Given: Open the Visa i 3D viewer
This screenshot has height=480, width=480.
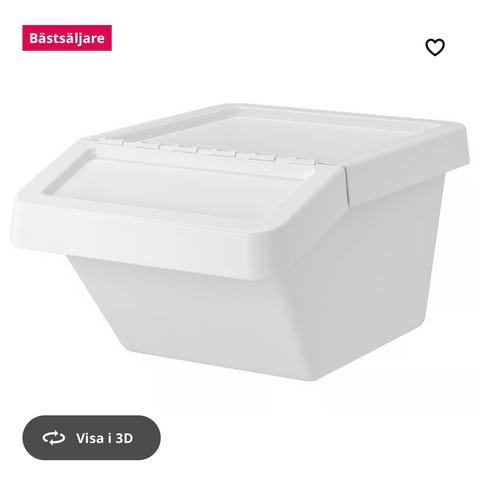Looking at the screenshot, I should (91, 438).
